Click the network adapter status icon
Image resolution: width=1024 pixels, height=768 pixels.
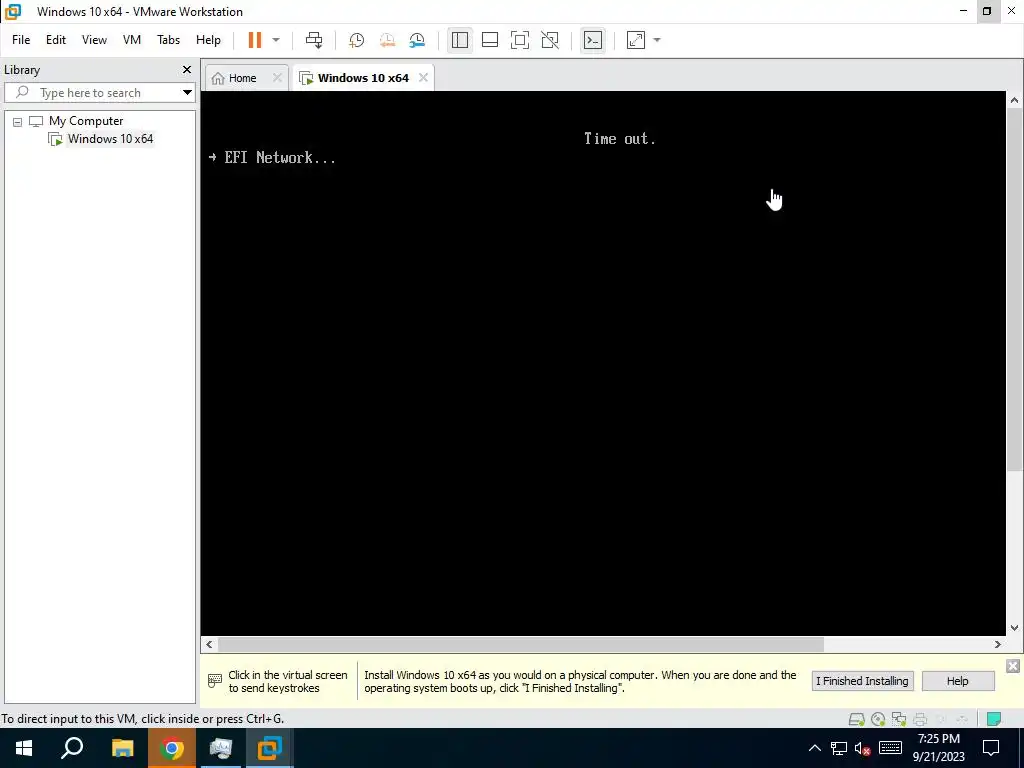tap(899, 719)
